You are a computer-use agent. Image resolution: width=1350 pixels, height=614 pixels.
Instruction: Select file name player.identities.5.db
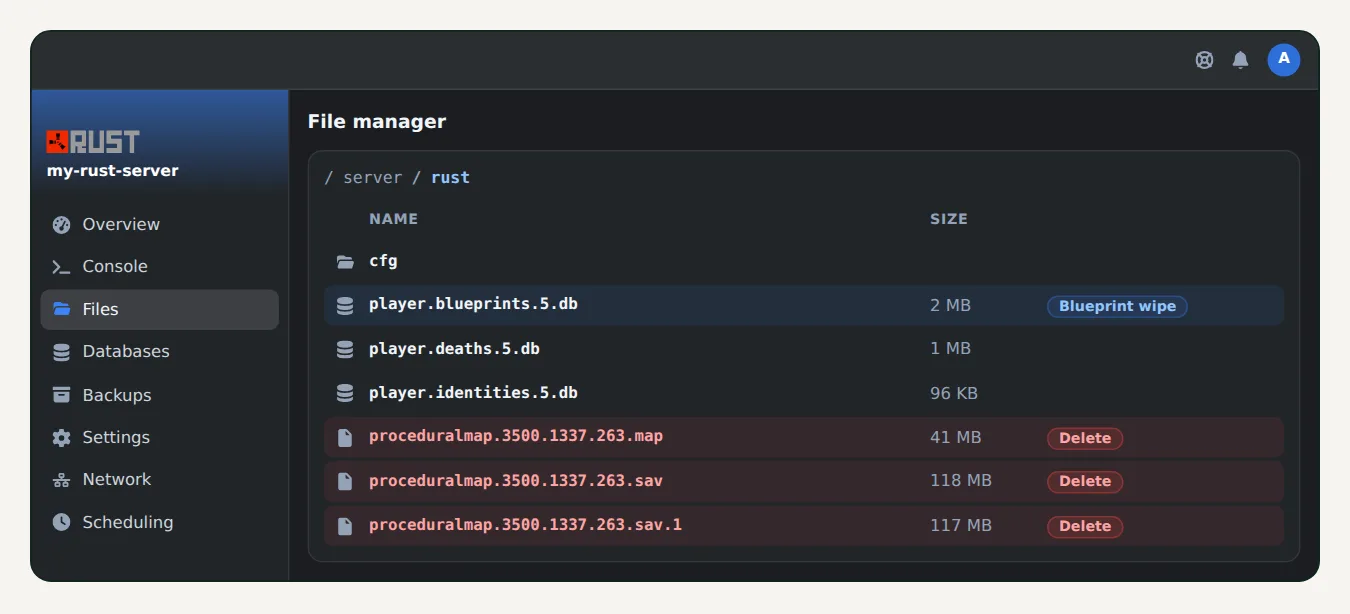(473, 393)
